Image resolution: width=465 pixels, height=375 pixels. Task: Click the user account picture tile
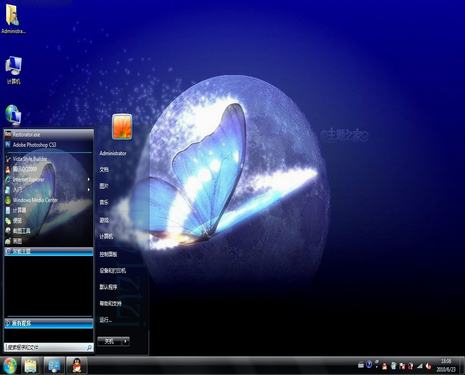click(x=122, y=127)
